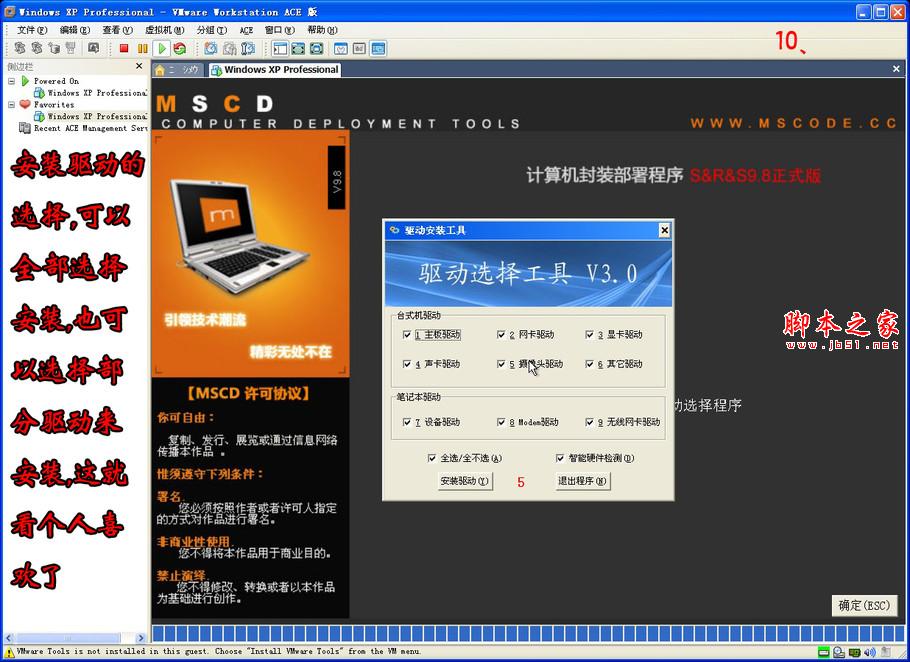Click the green power on toolbar icon

coord(162,47)
